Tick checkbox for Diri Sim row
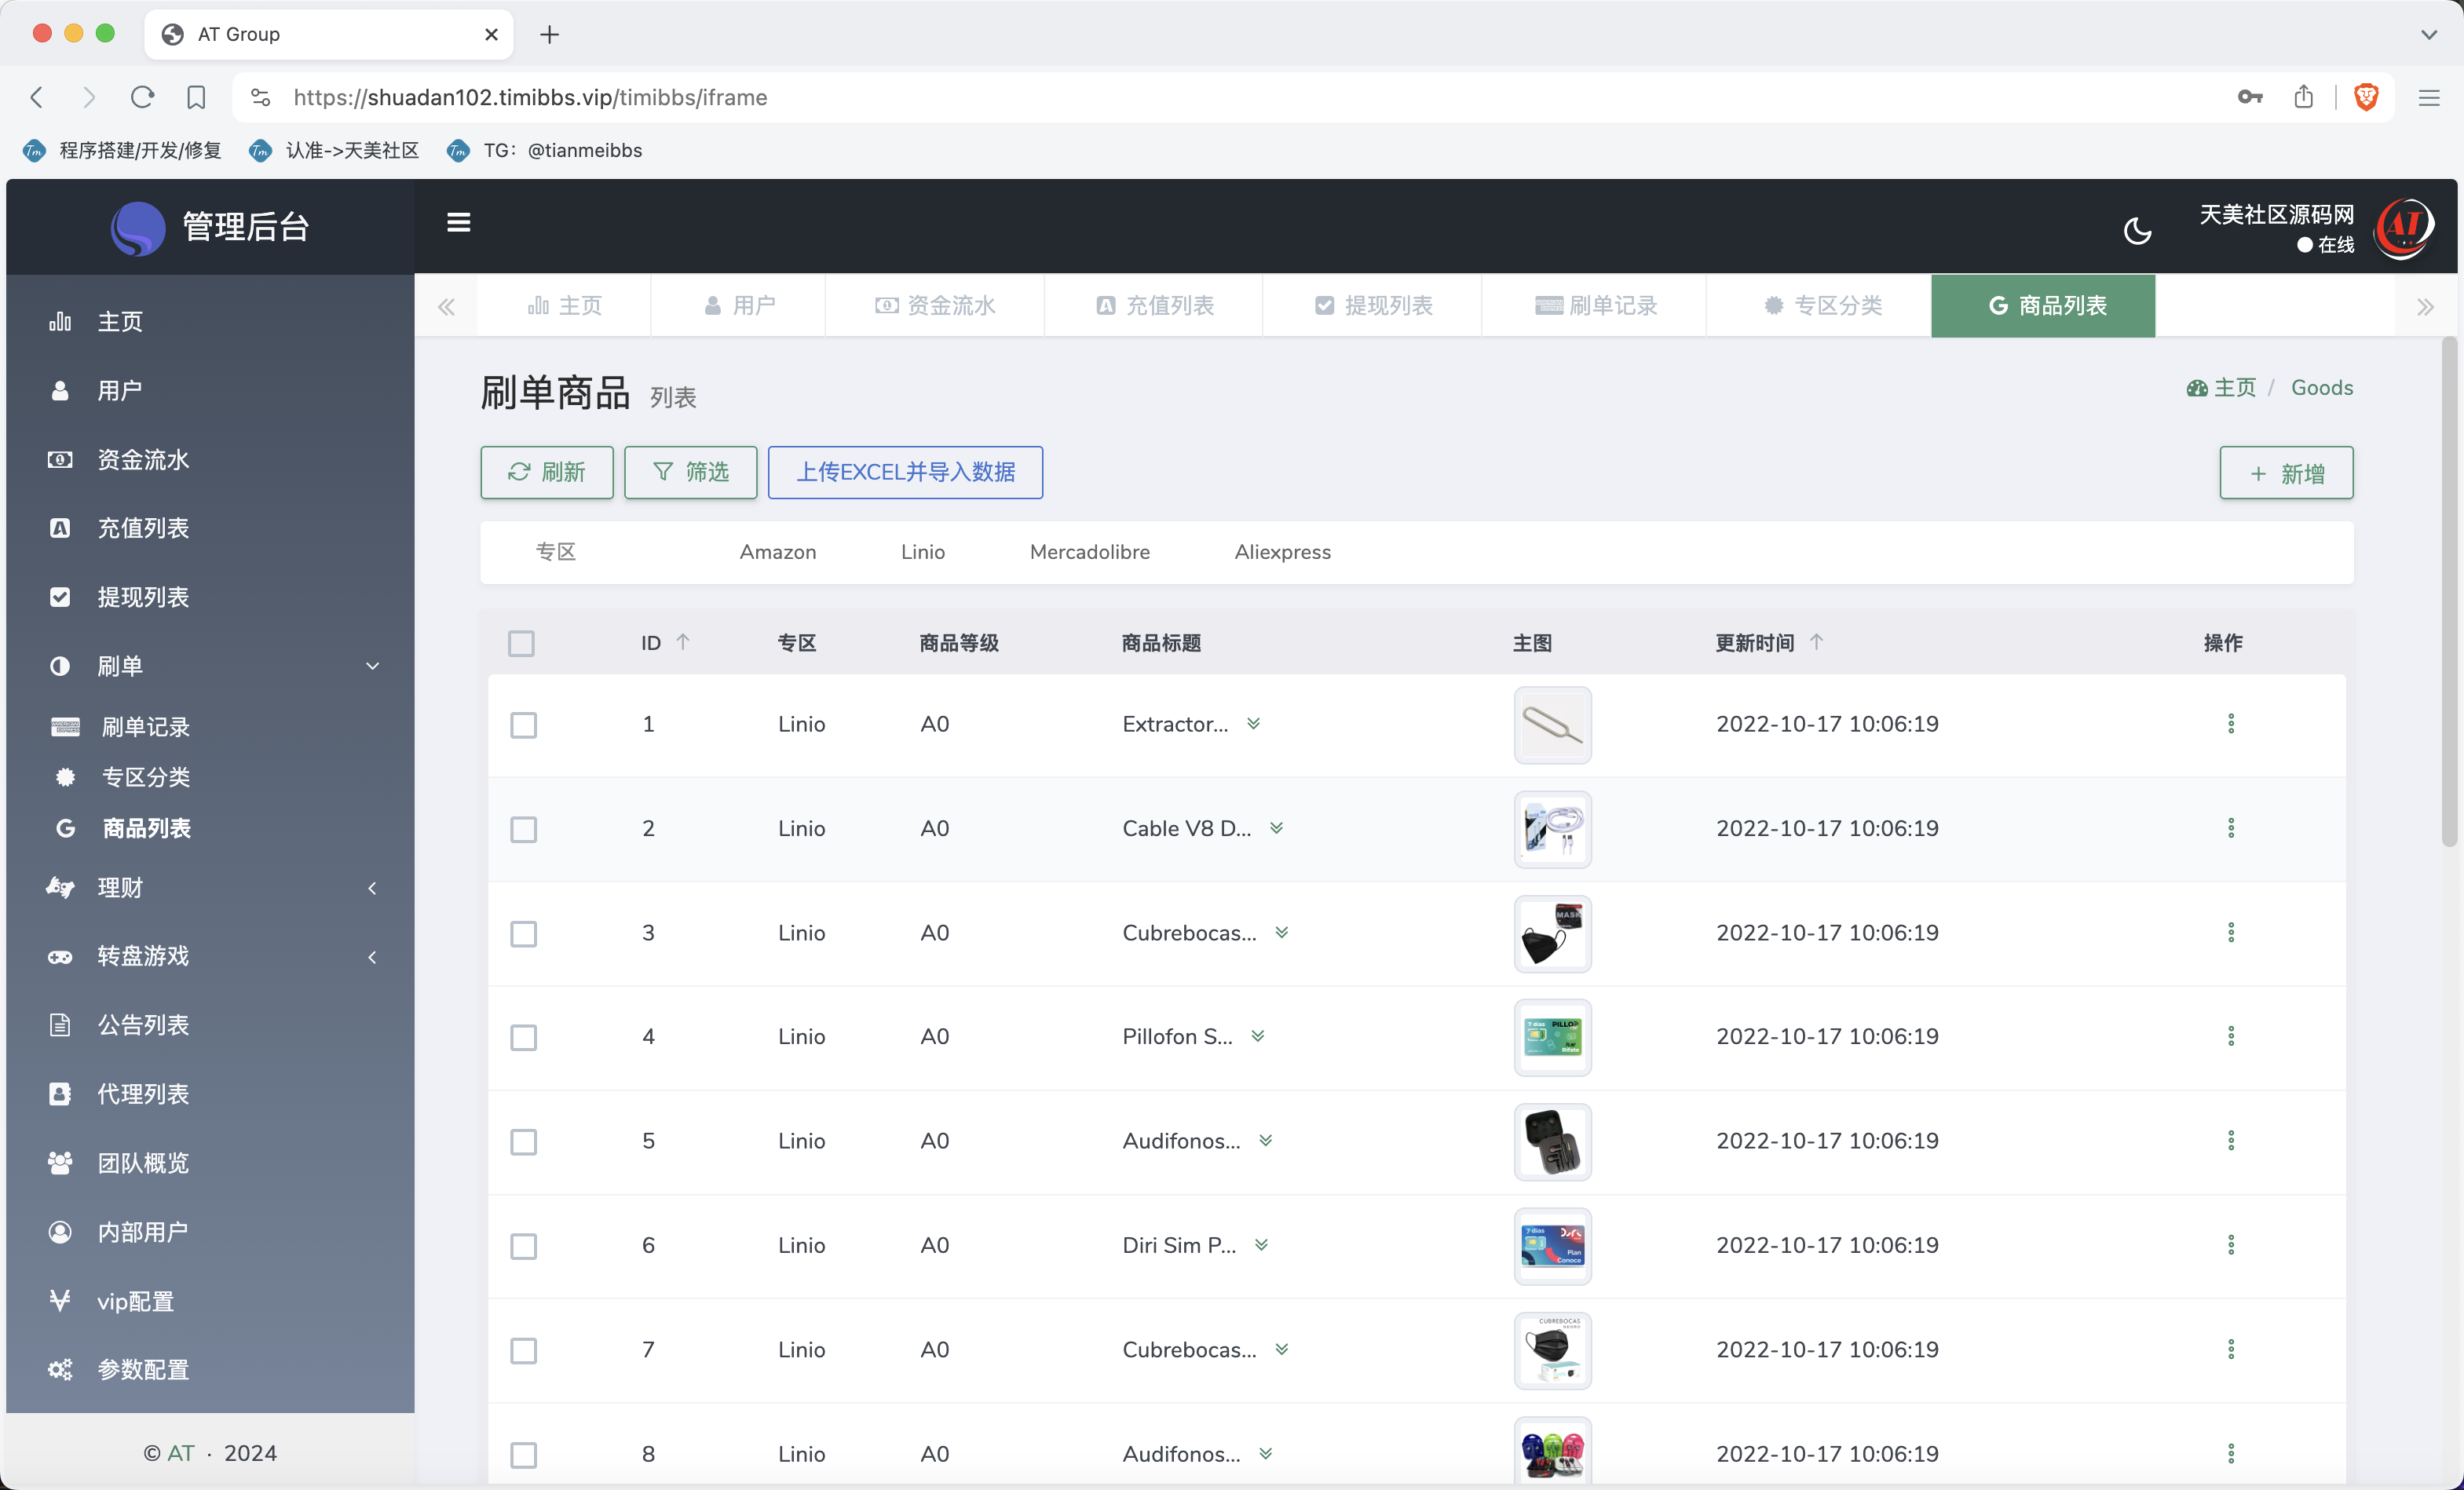This screenshot has height=1490, width=2464. coord(523,1246)
